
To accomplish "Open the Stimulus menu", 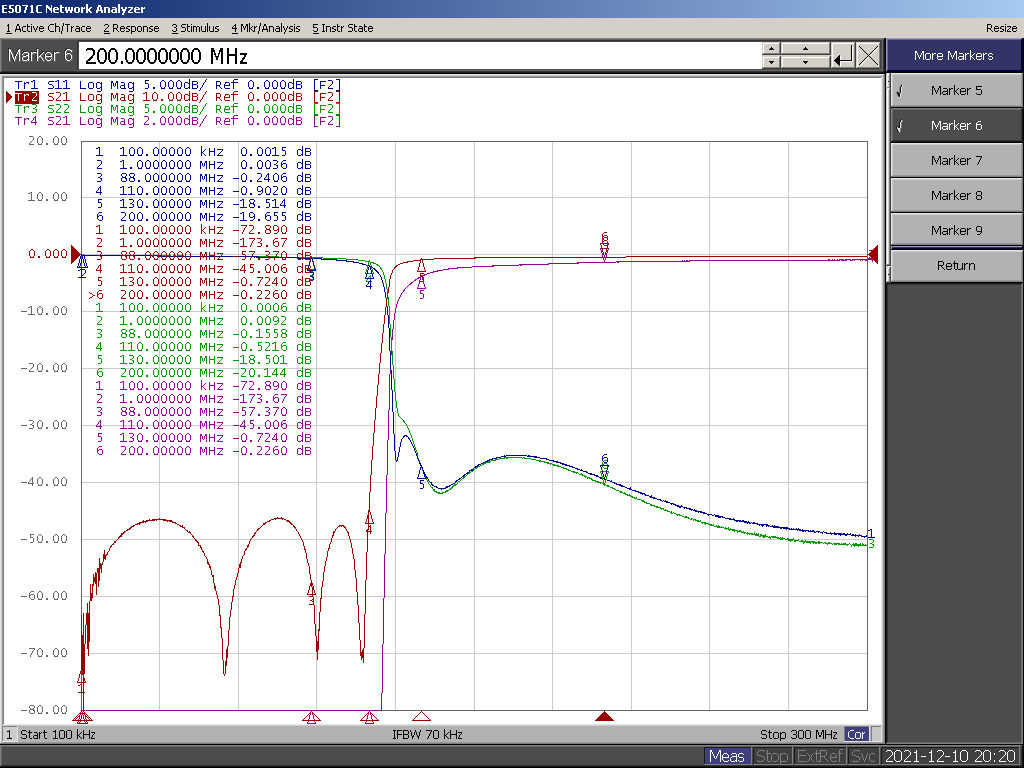I will [195, 28].
